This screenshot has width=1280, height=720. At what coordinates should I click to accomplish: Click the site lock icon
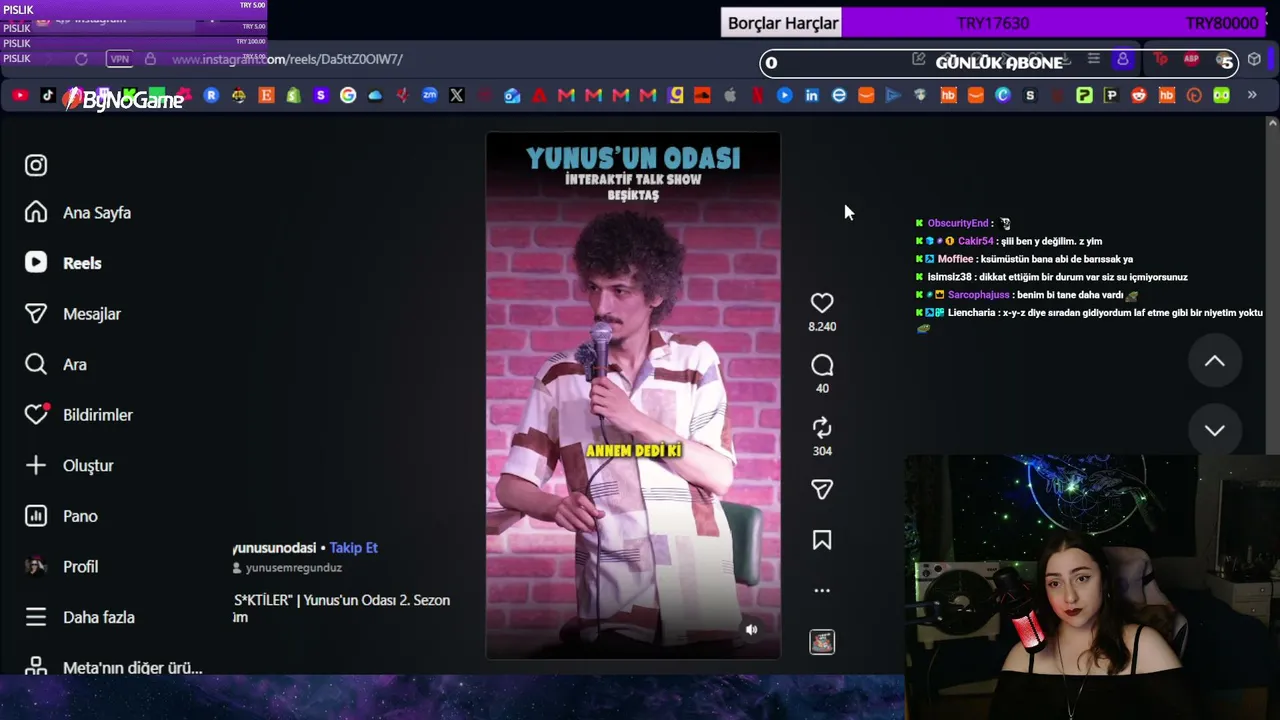pos(150,59)
